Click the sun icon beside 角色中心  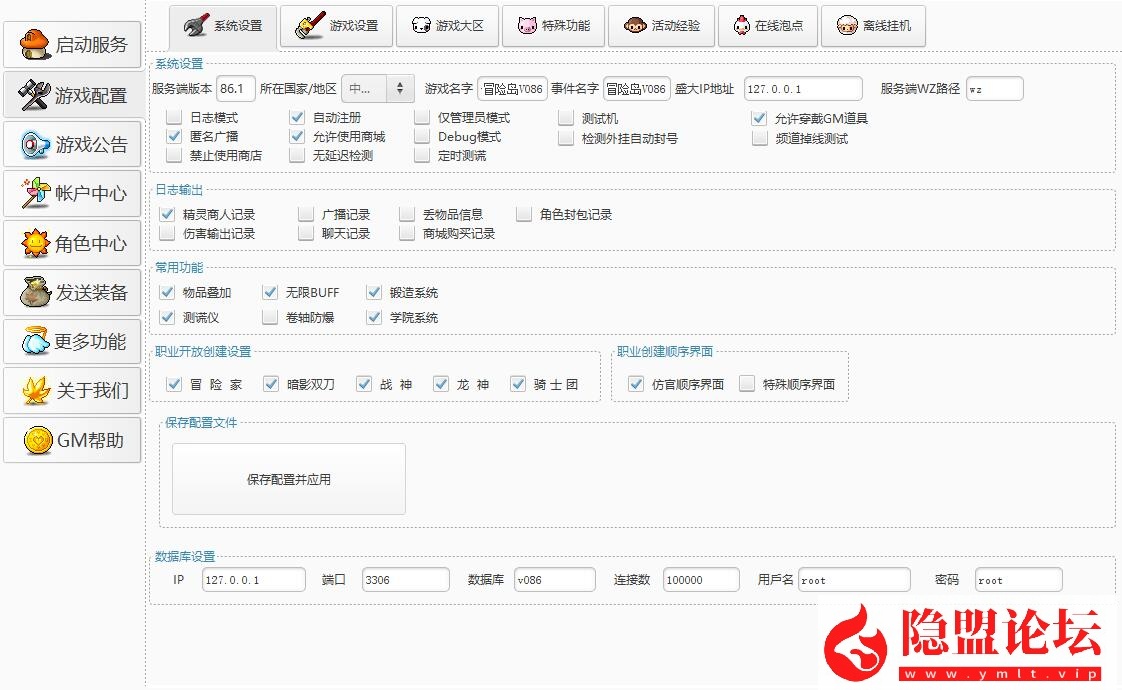click(x=35, y=243)
